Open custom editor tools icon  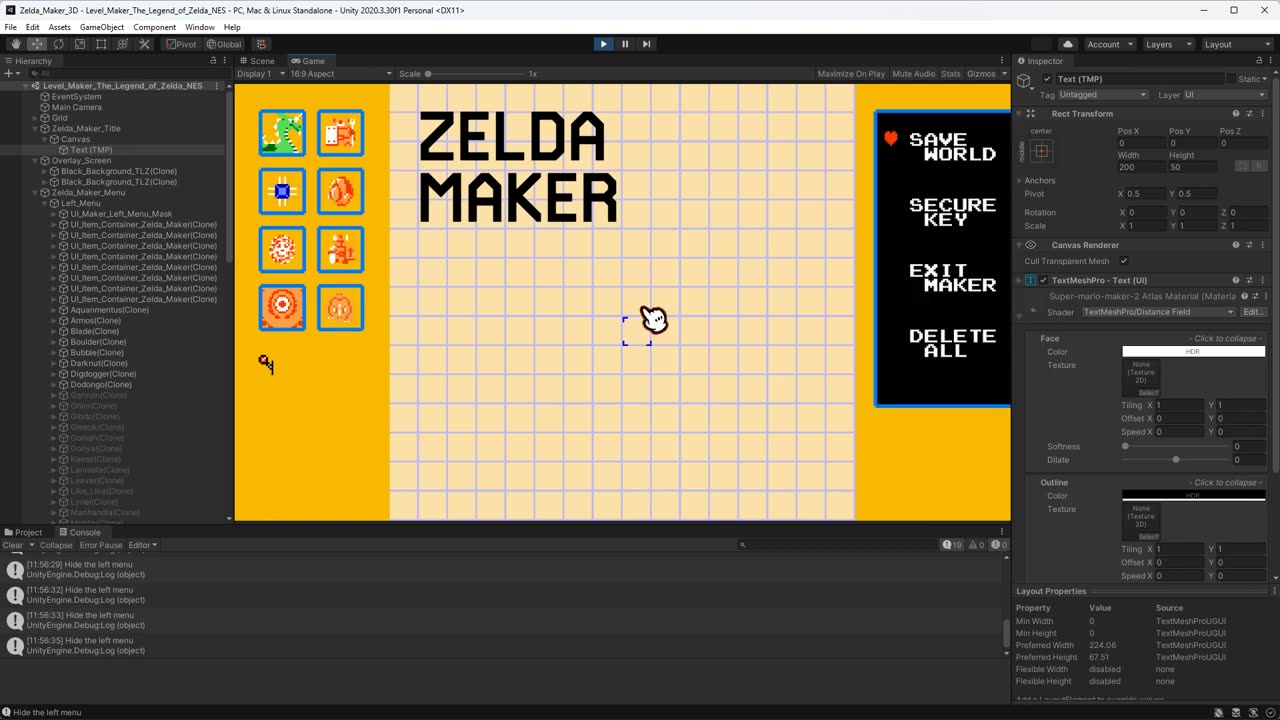click(x=144, y=44)
